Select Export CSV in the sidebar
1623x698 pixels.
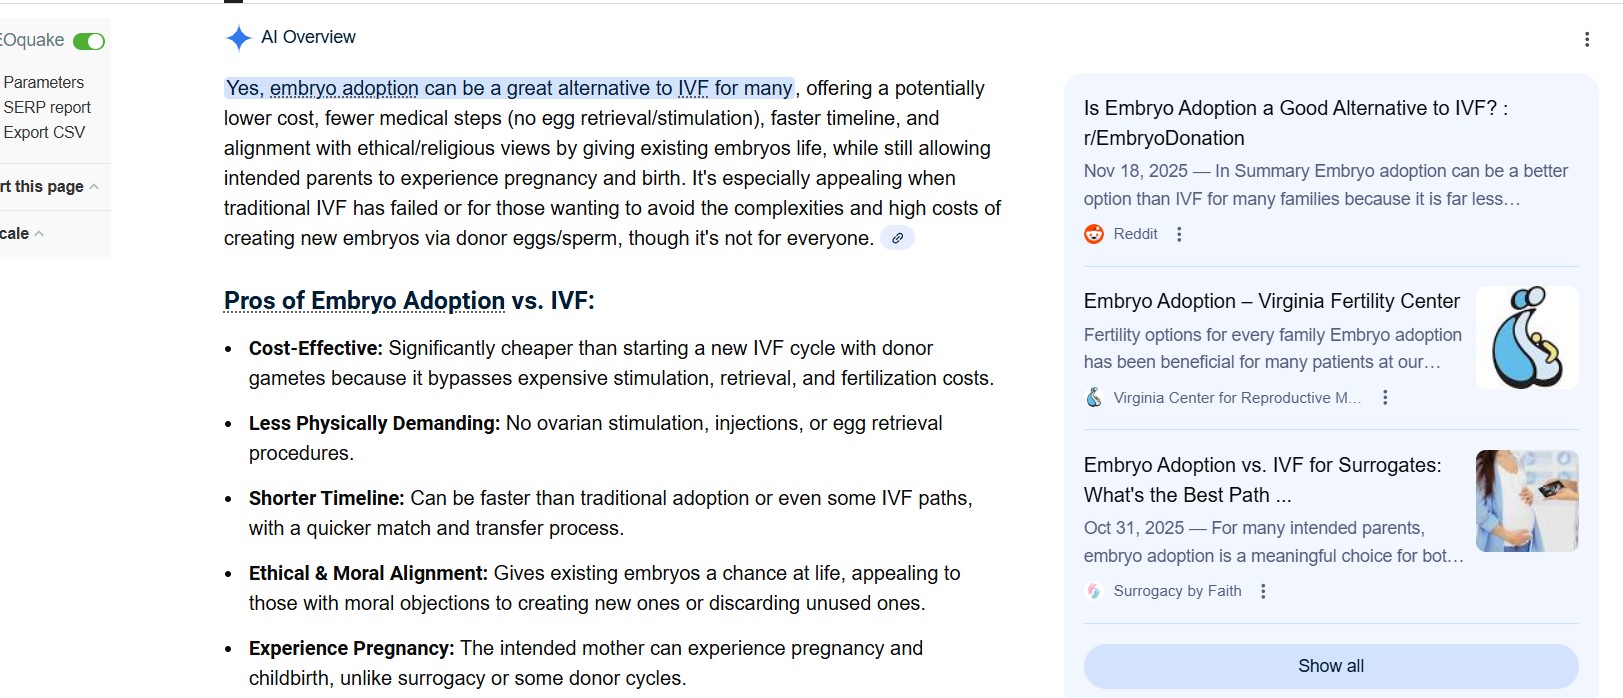pyautogui.click(x=44, y=132)
